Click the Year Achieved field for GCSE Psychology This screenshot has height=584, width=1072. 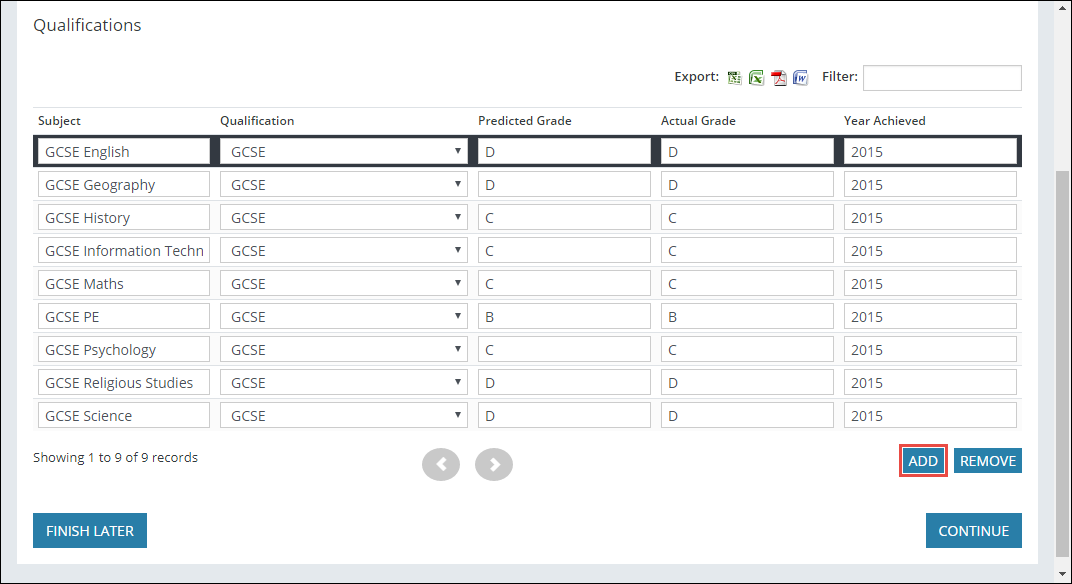click(929, 349)
